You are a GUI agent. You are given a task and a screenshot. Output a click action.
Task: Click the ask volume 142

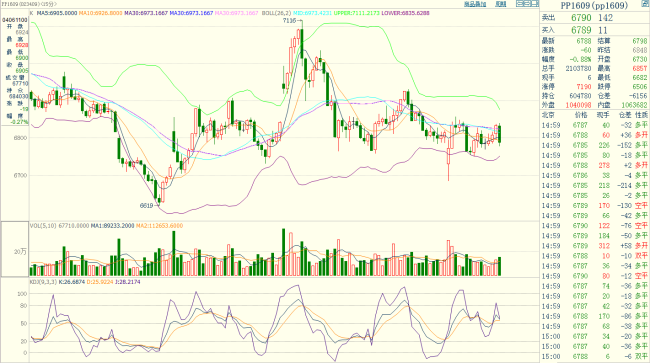(606, 18)
